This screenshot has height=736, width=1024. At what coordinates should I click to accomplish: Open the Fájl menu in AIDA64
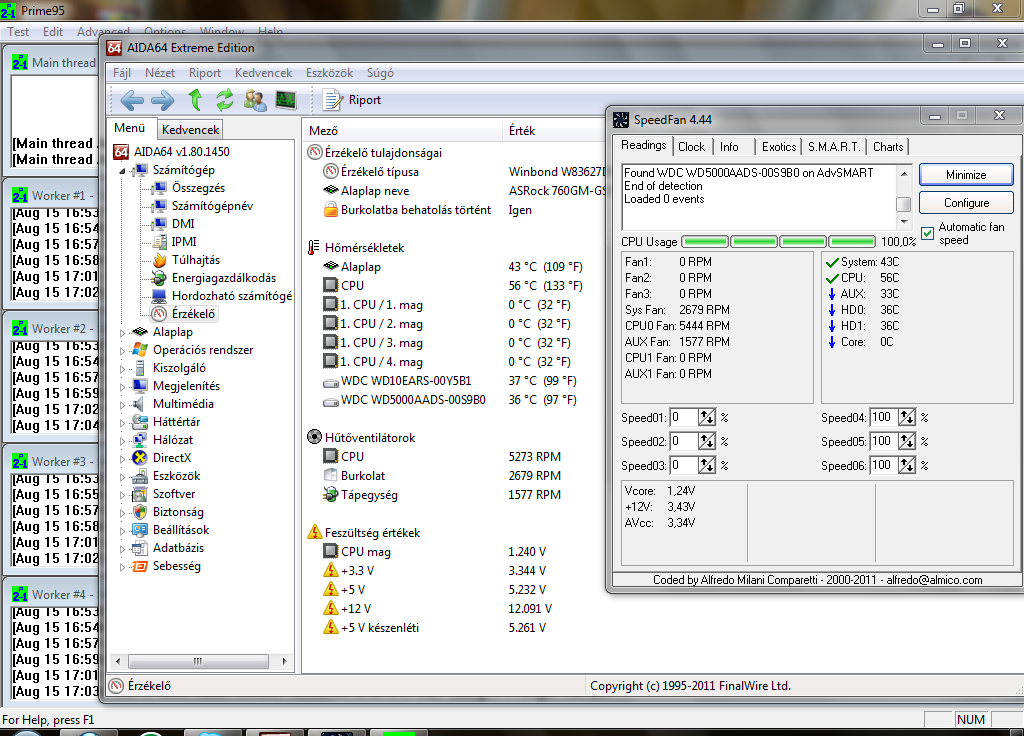[x=122, y=73]
